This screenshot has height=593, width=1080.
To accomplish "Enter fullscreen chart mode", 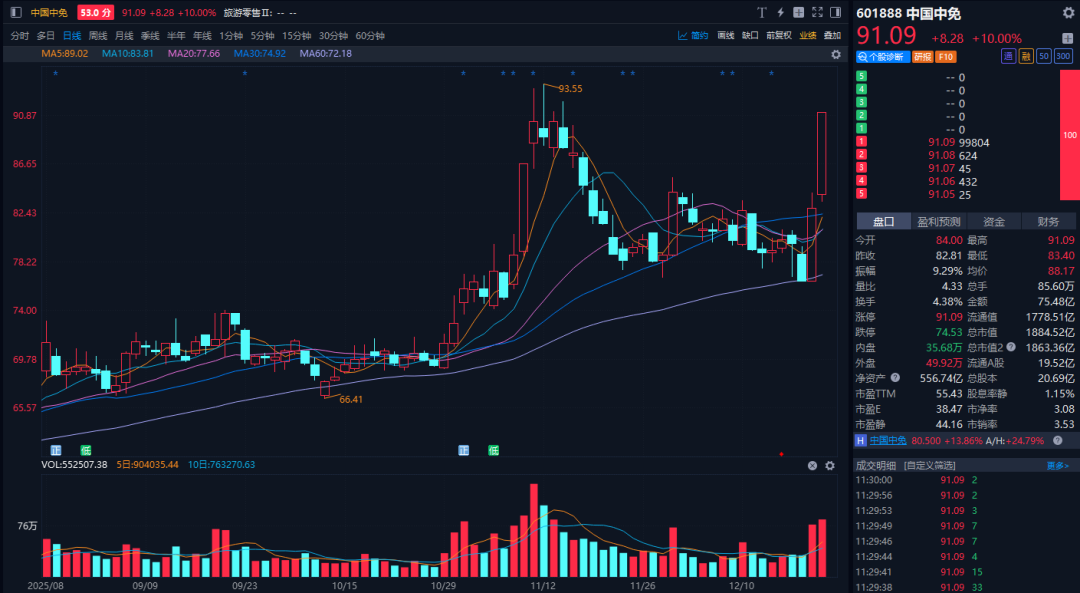I will 816,13.
